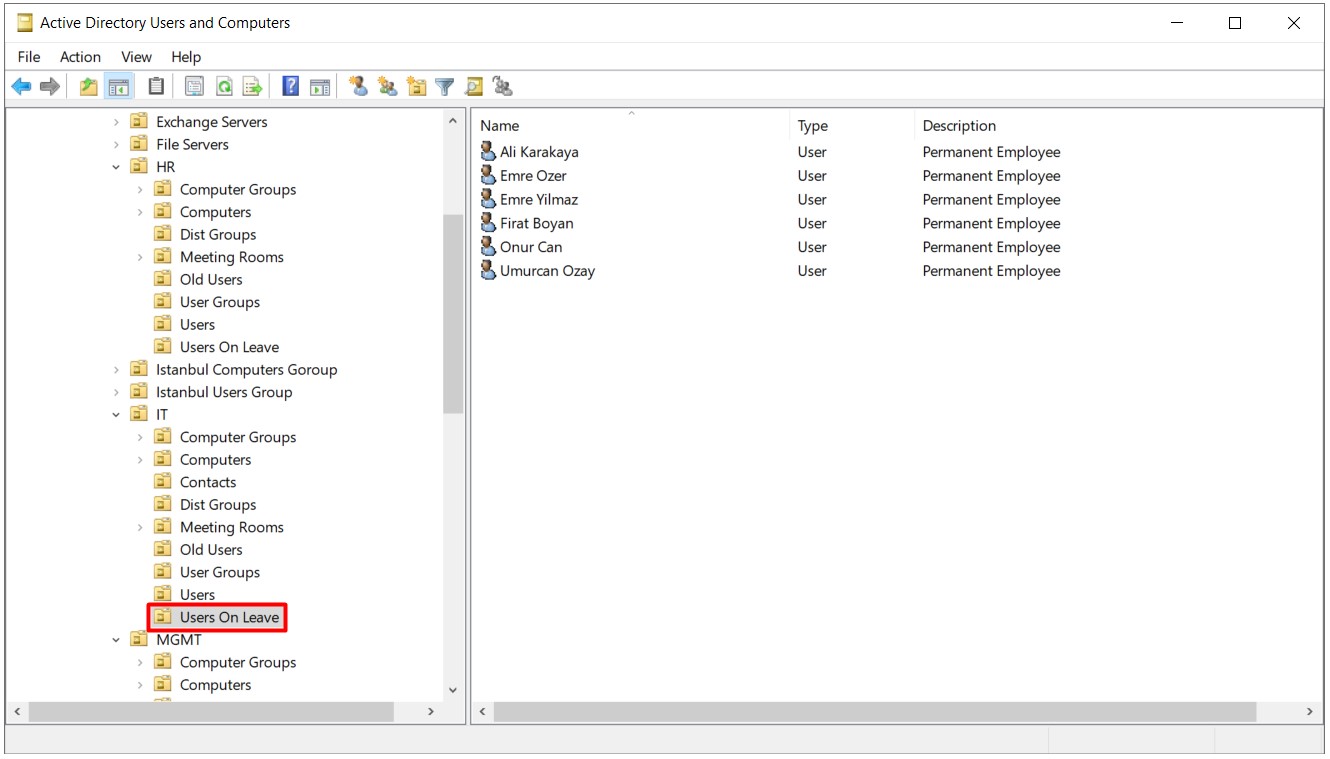Image resolution: width=1330 pixels, height=759 pixels.
Task: Expand Computer Groups under HR
Action: [140, 189]
